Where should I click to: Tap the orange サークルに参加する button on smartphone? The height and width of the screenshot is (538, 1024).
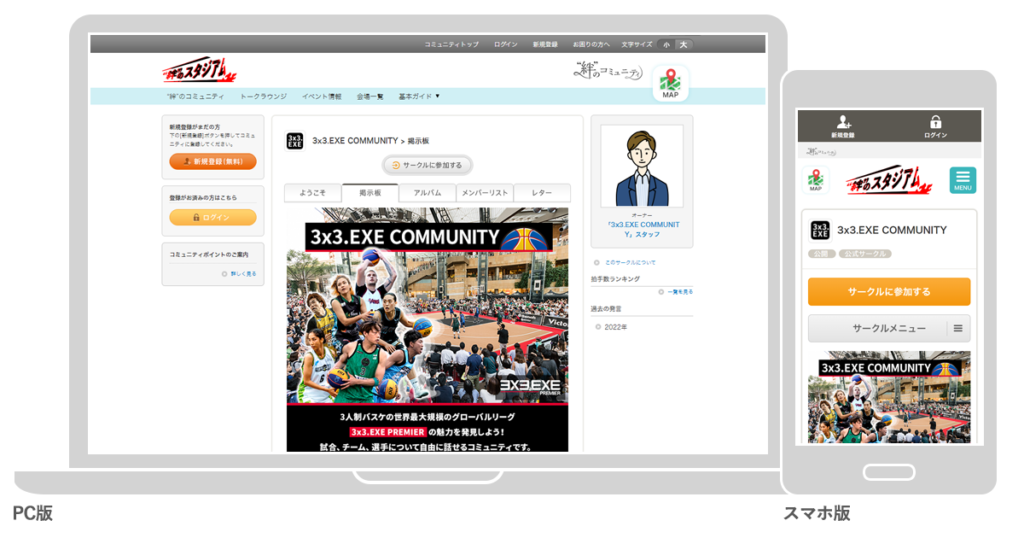(889, 292)
